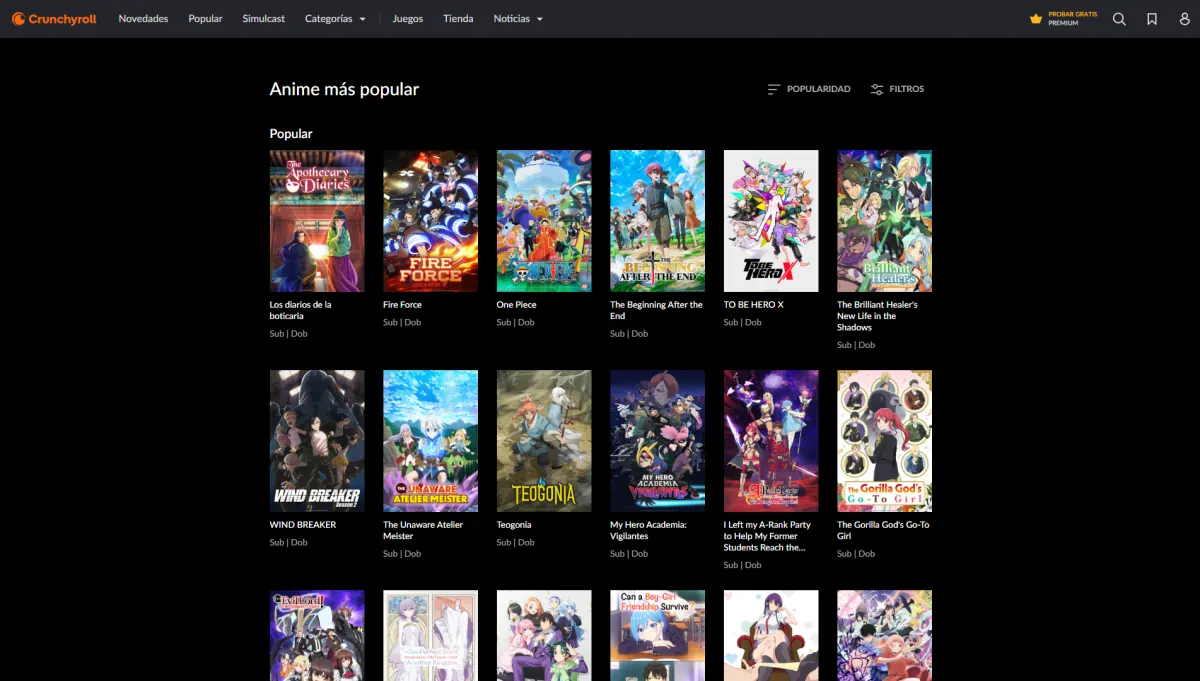
Task: Select the TO BE HERO X poster
Action: pyautogui.click(x=771, y=221)
